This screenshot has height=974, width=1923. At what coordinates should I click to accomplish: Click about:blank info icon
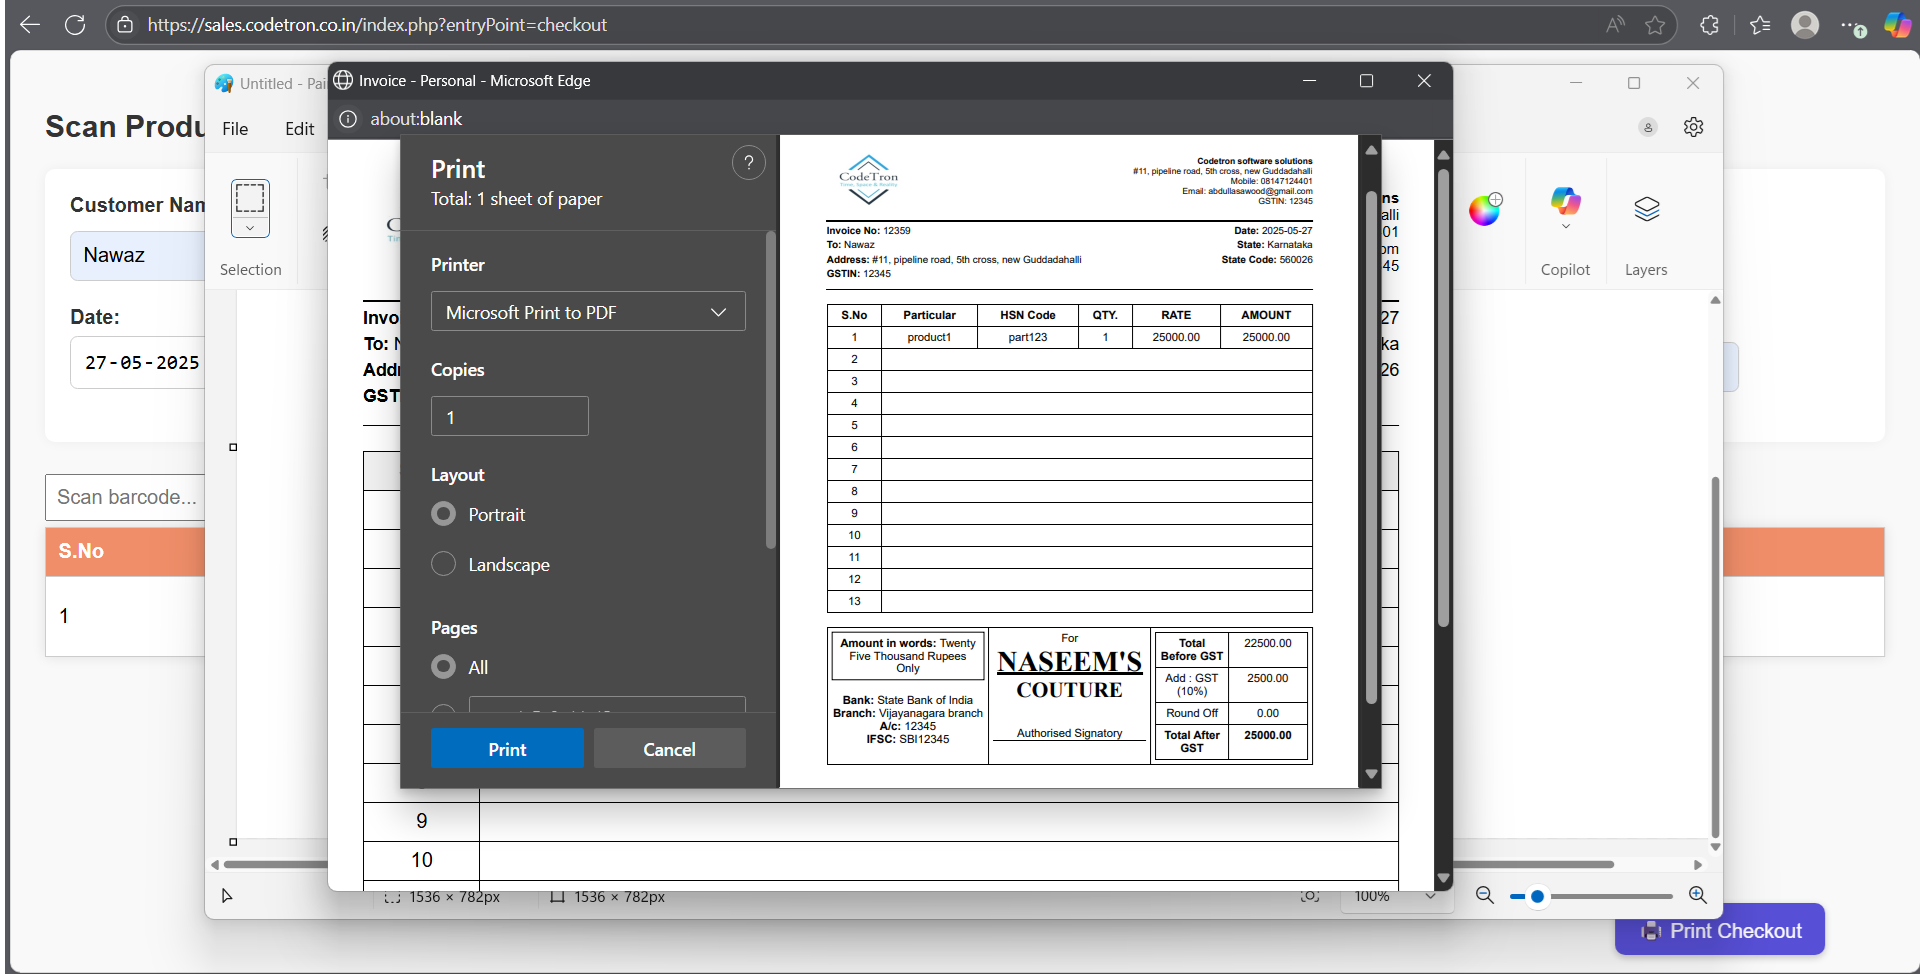[348, 119]
